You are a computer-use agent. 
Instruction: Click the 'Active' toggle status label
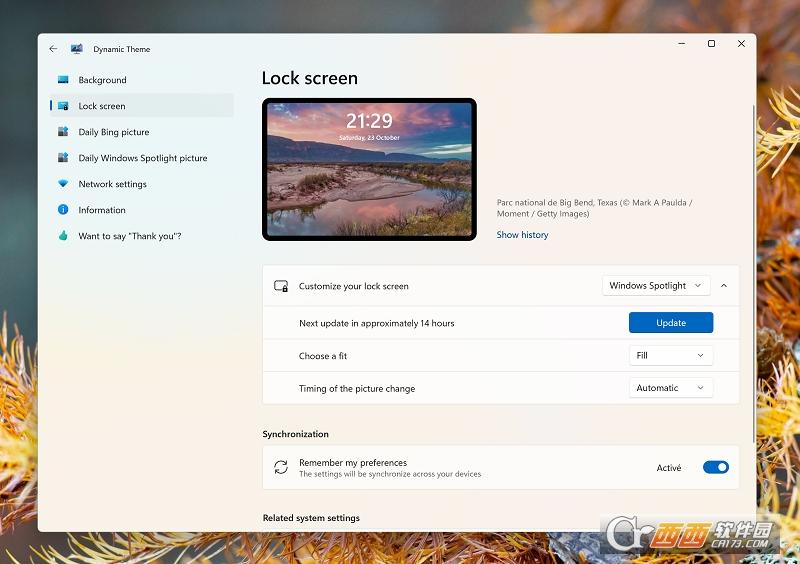point(669,468)
